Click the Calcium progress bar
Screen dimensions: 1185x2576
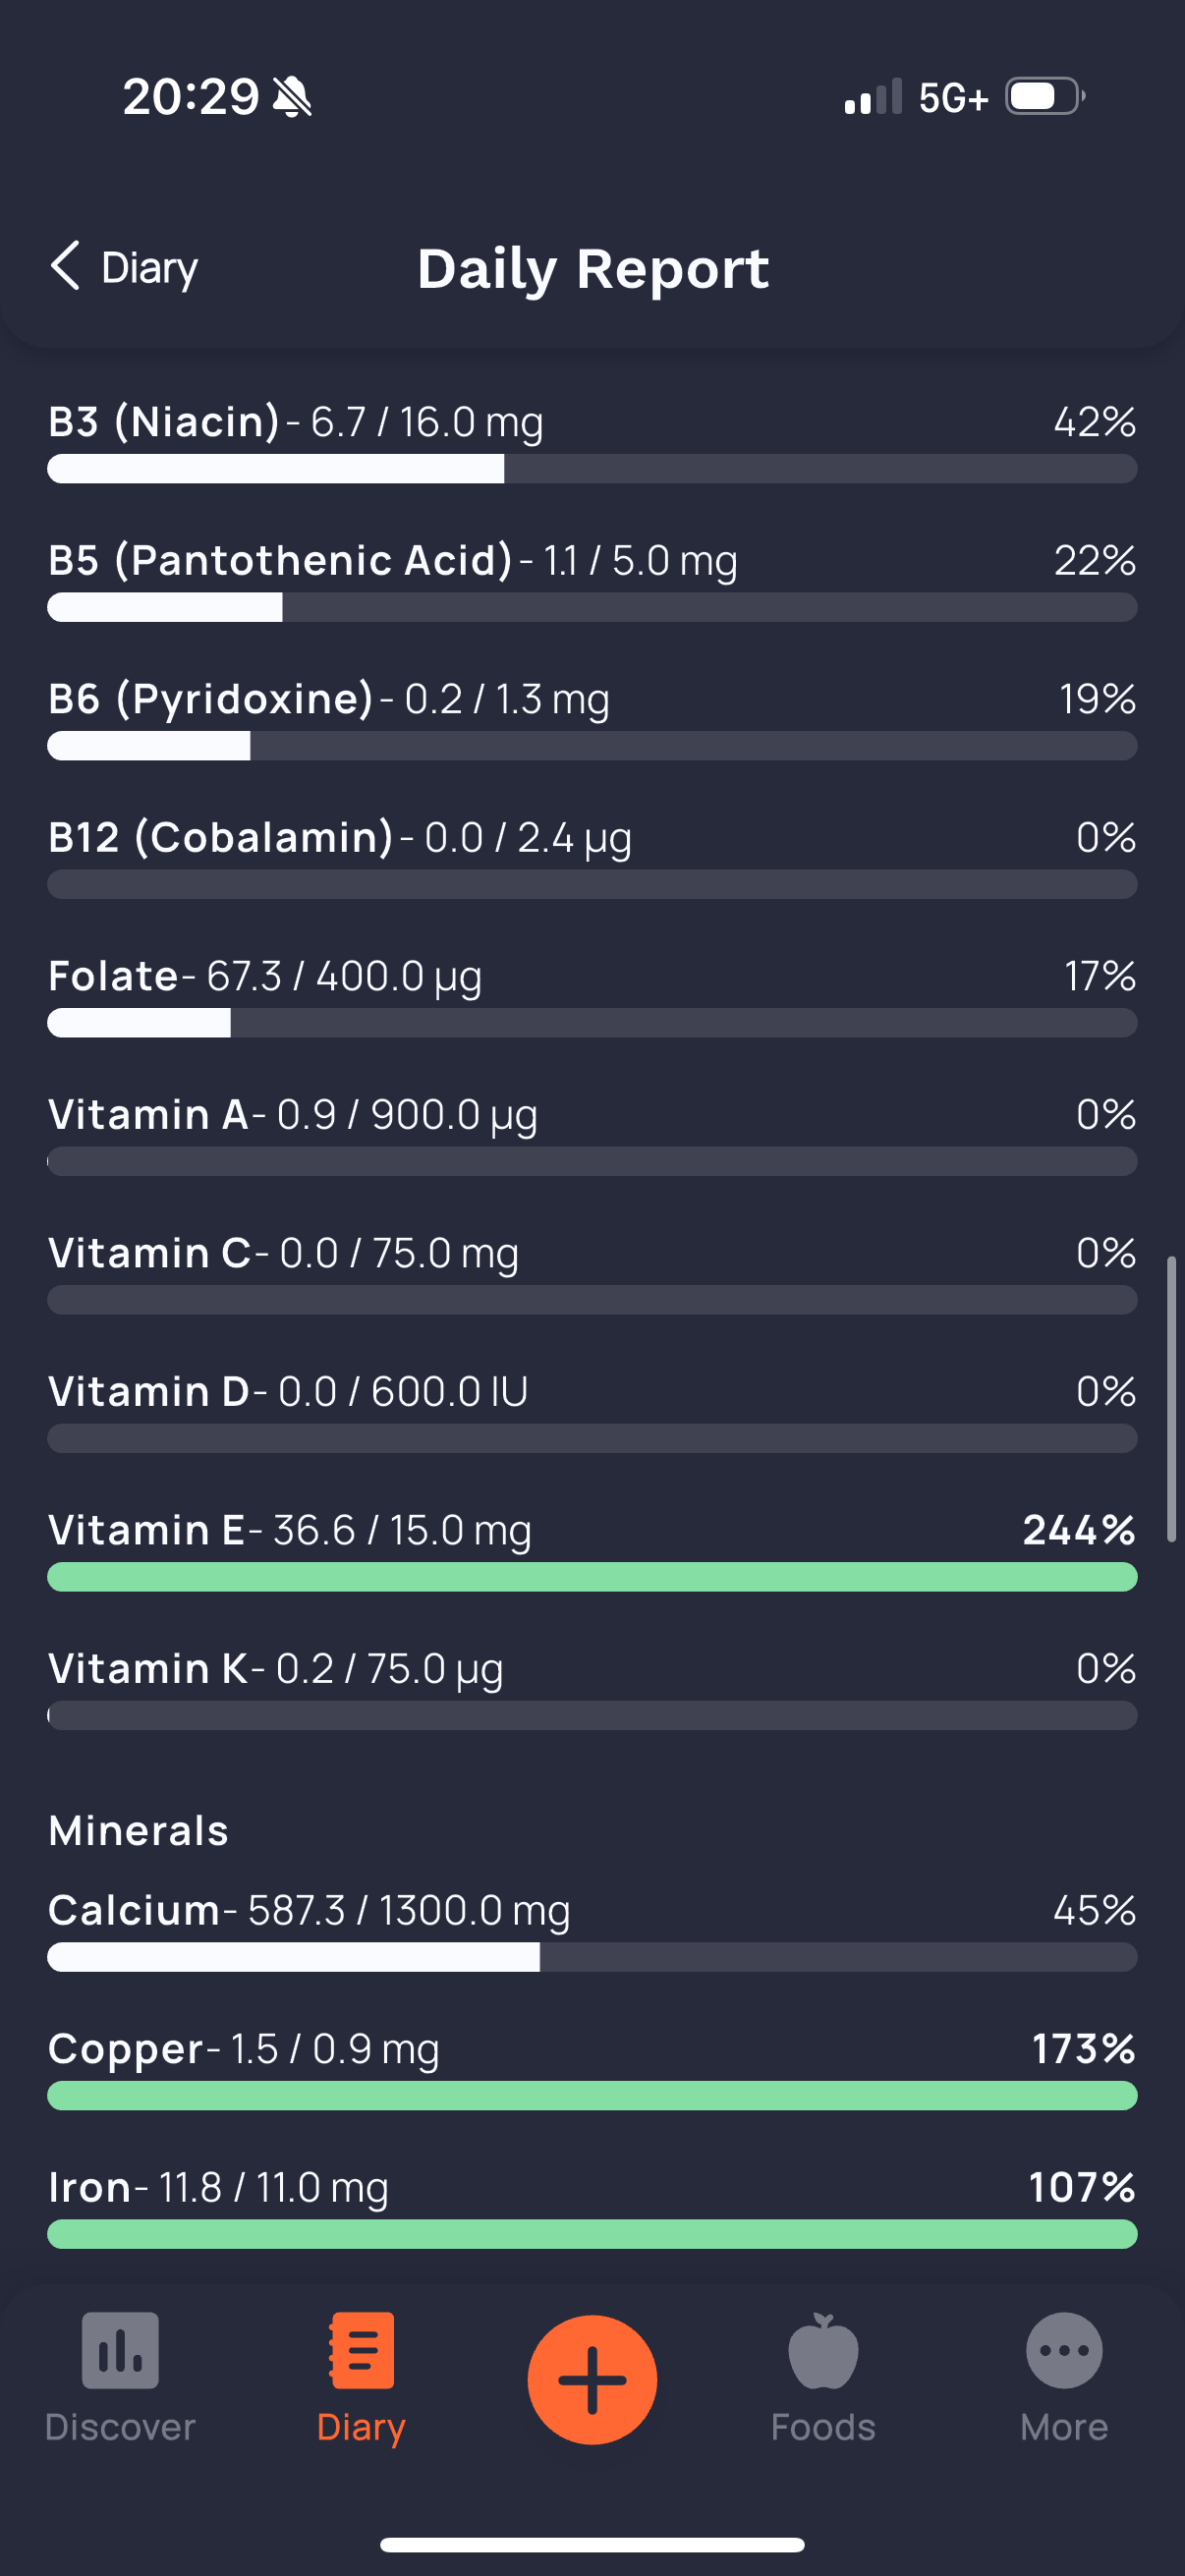tap(592, 1957)
